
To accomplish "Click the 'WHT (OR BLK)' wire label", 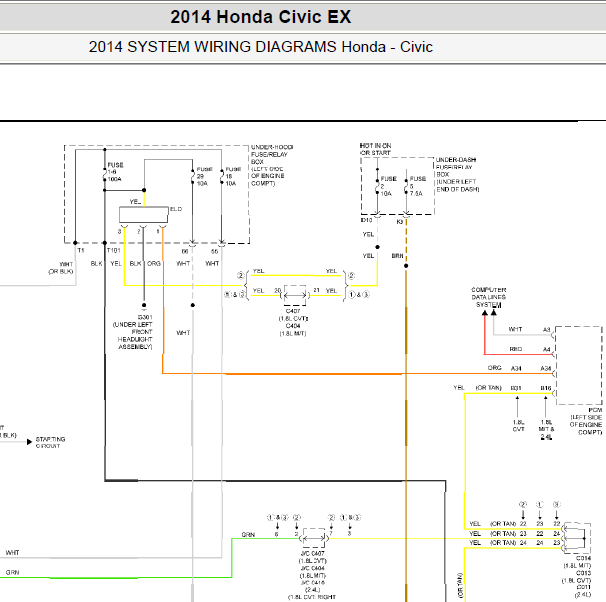I will click(61, 268).
